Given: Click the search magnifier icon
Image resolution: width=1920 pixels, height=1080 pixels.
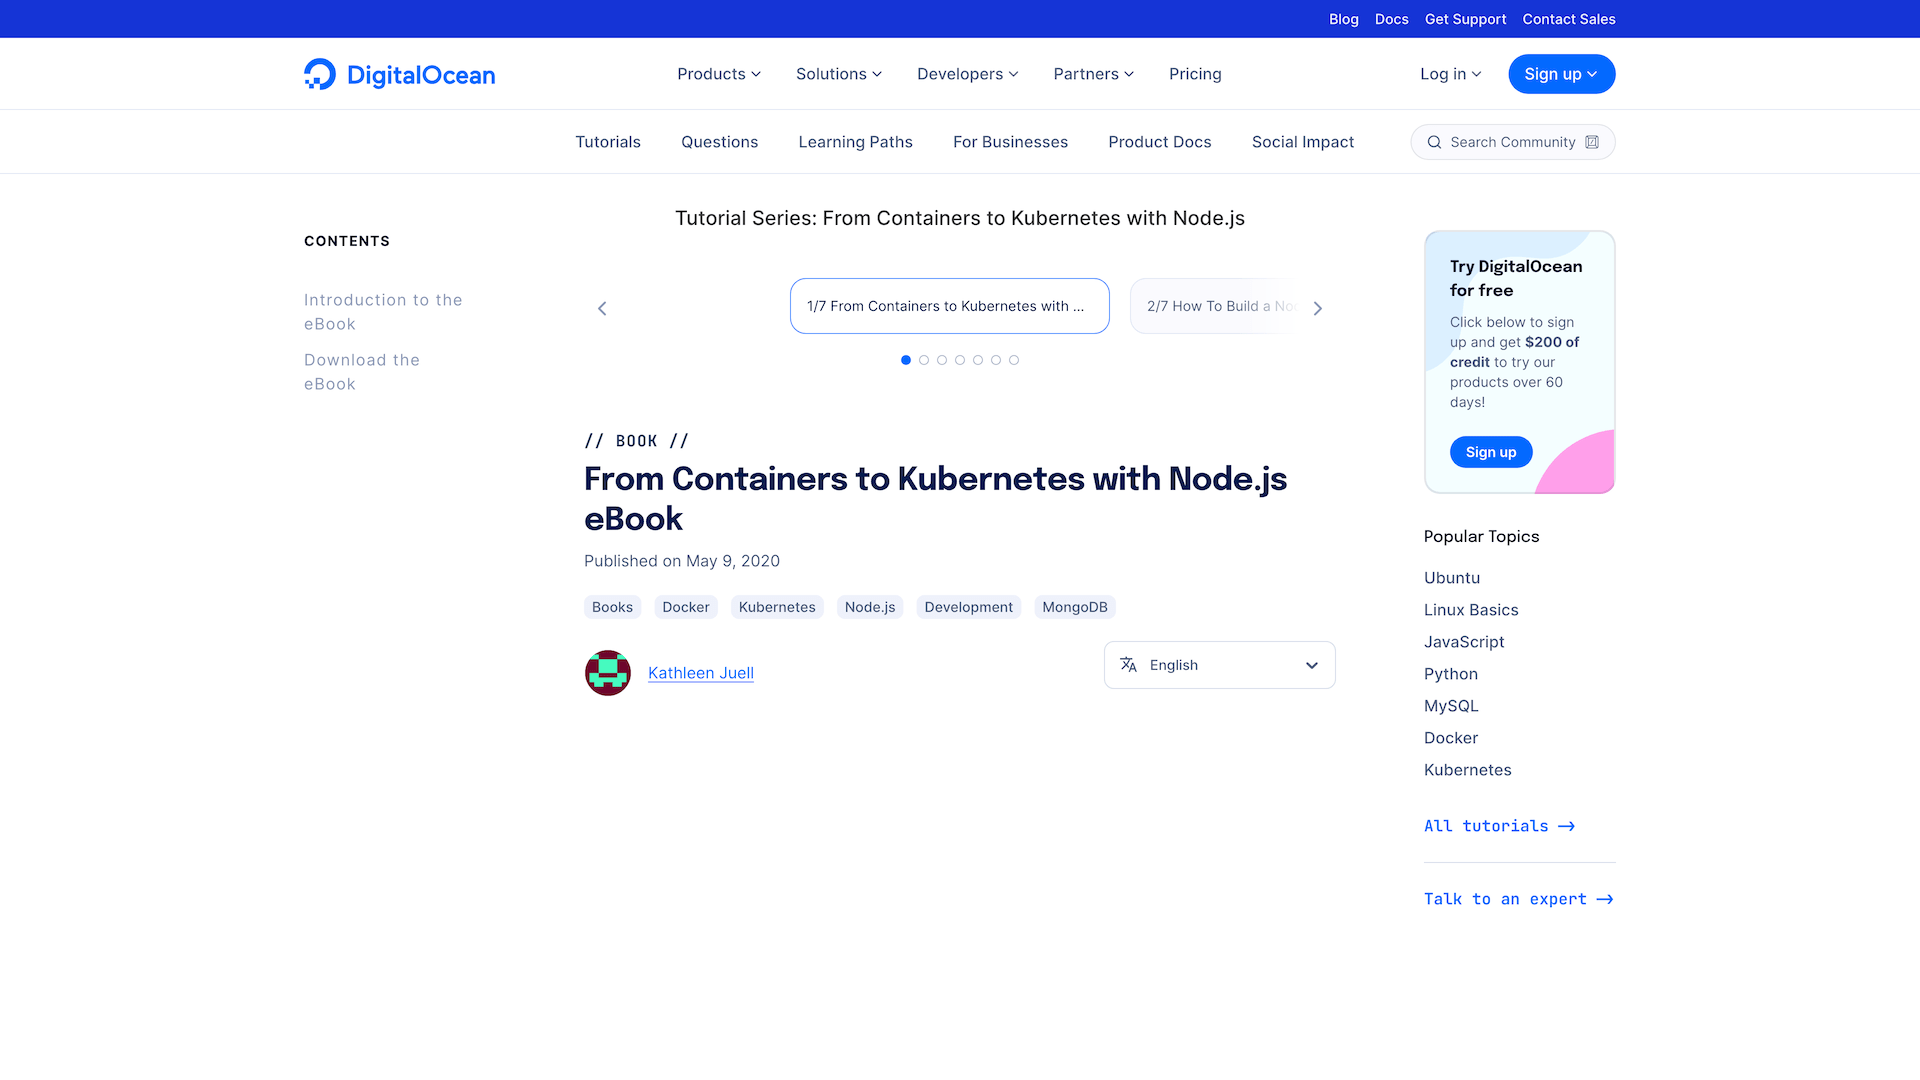Looking at the screenshot, I should [x=1434, y=142].
